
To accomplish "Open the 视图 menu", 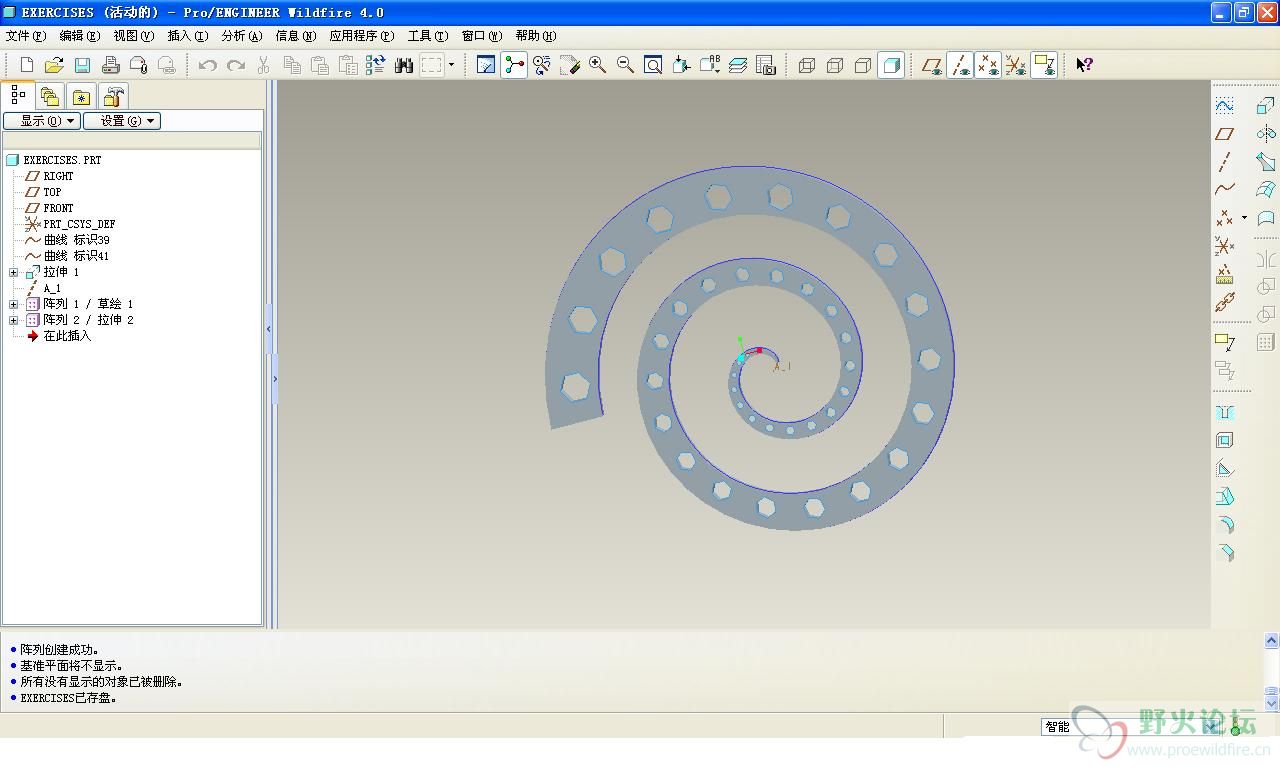I will (x=134, y=36).
